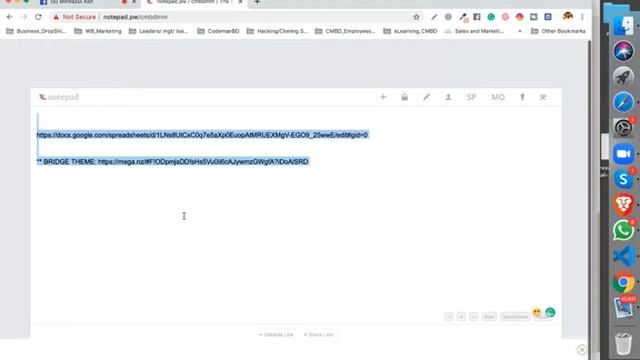Open Finder from the dock
The height and width of the screenshot is (360, 640).
(623, 25)
